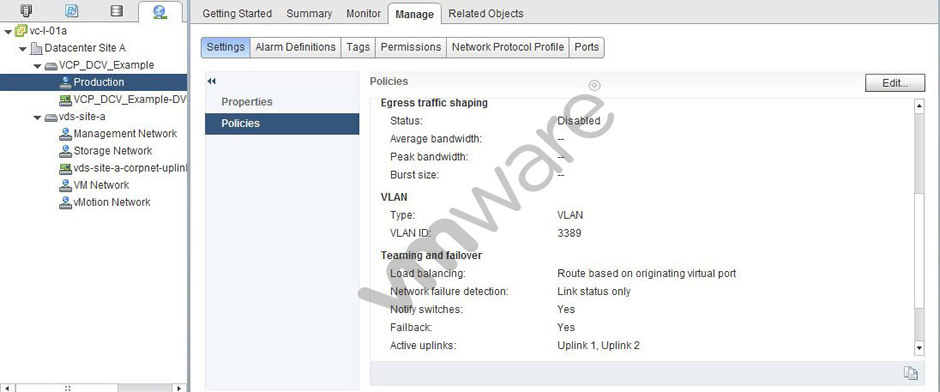This screenshot has height=392, width=940.
Task: Open the Network Protocol Profile sub-tab
Action: pos(508,47)
